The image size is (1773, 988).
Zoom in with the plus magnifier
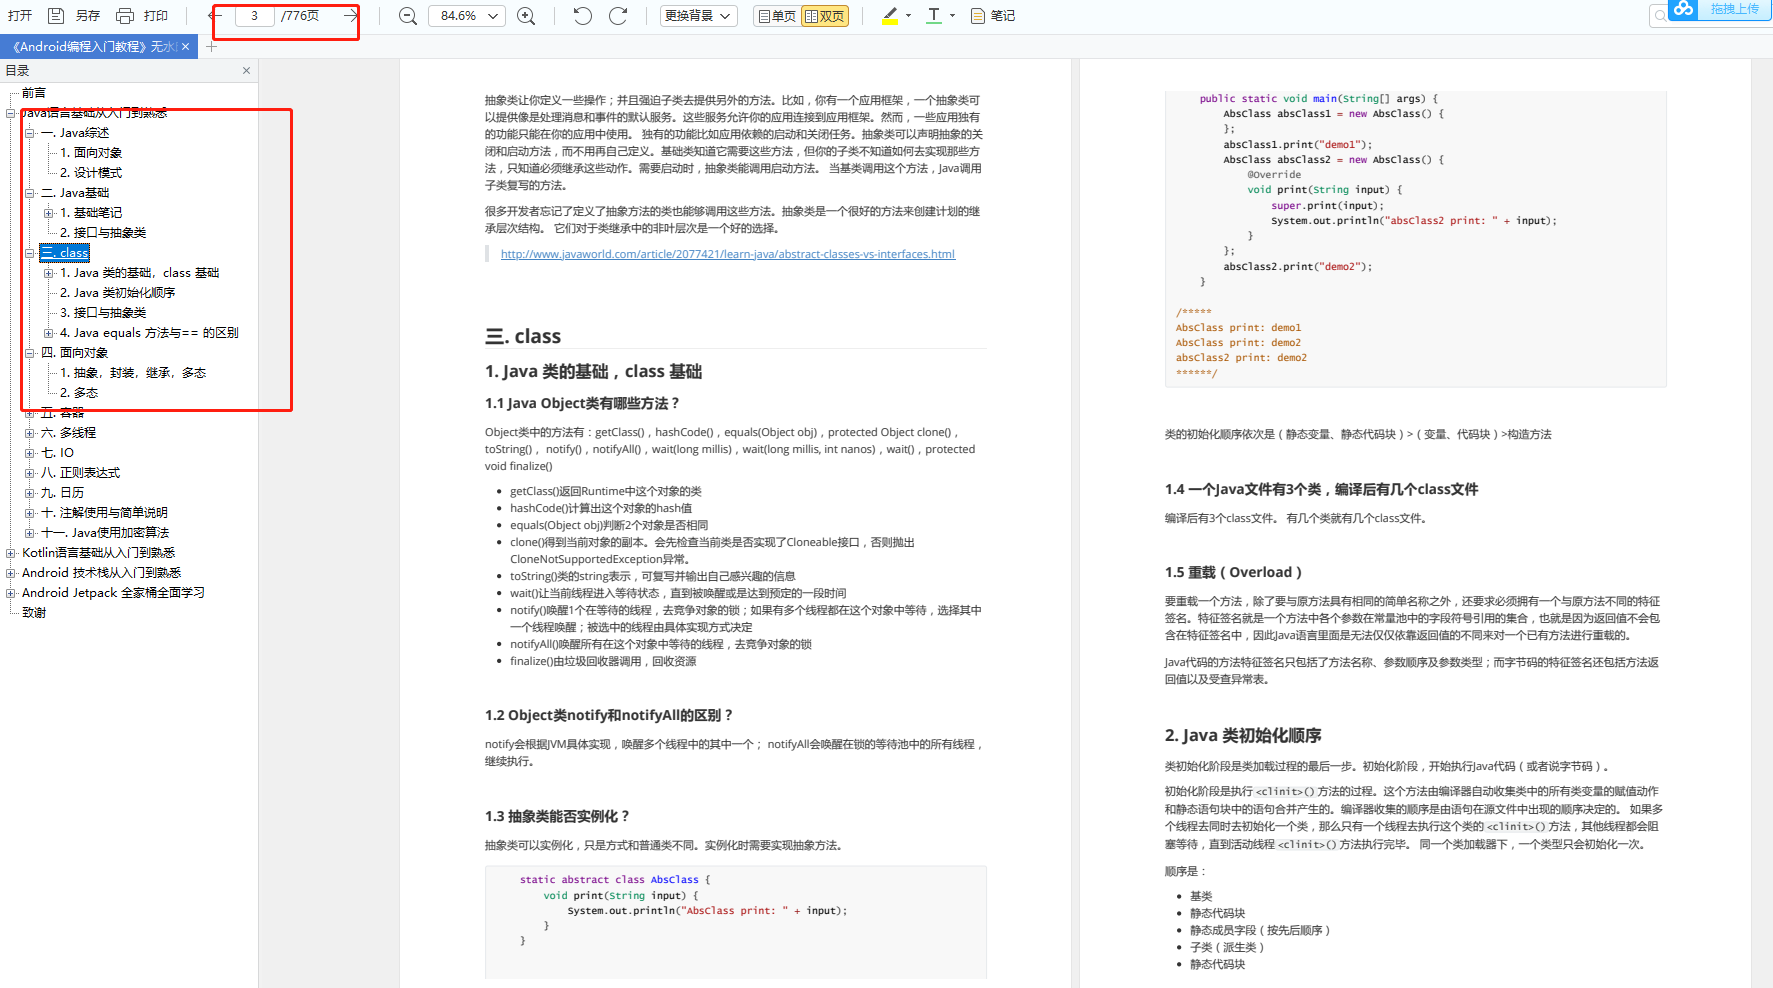[526, 16]
